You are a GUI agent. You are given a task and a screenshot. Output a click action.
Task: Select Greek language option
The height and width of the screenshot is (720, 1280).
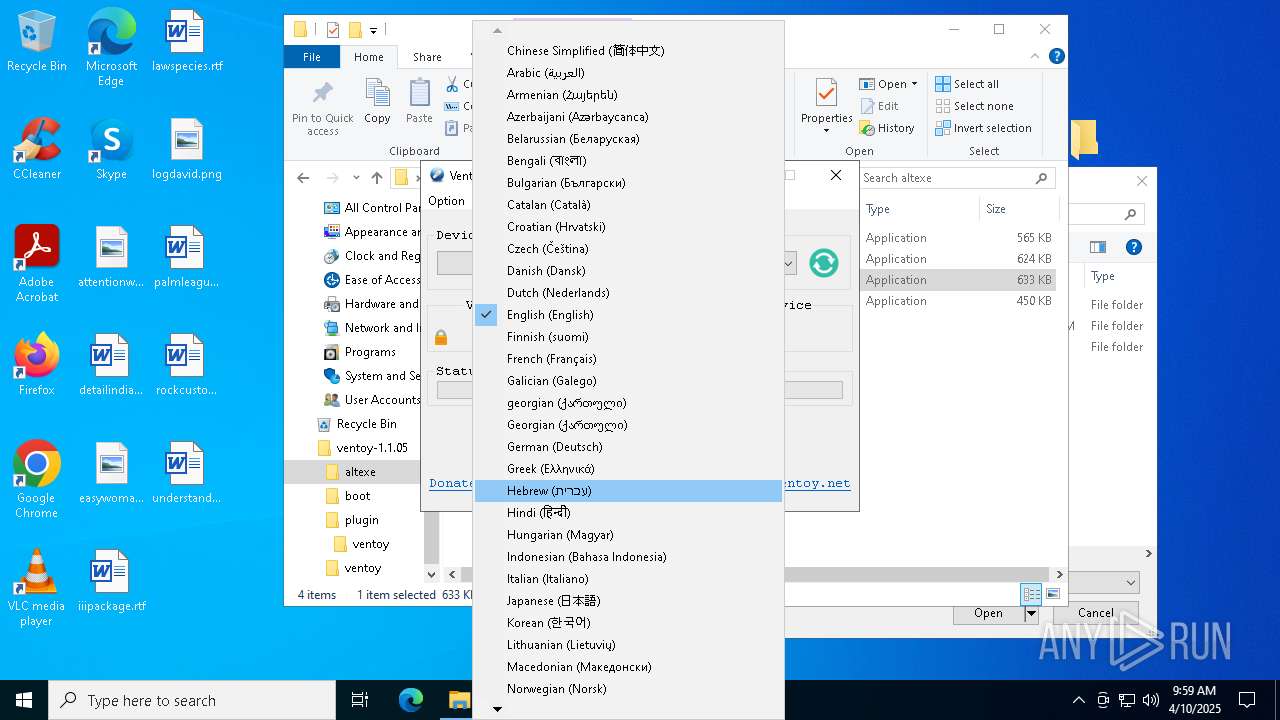point(628,469)
